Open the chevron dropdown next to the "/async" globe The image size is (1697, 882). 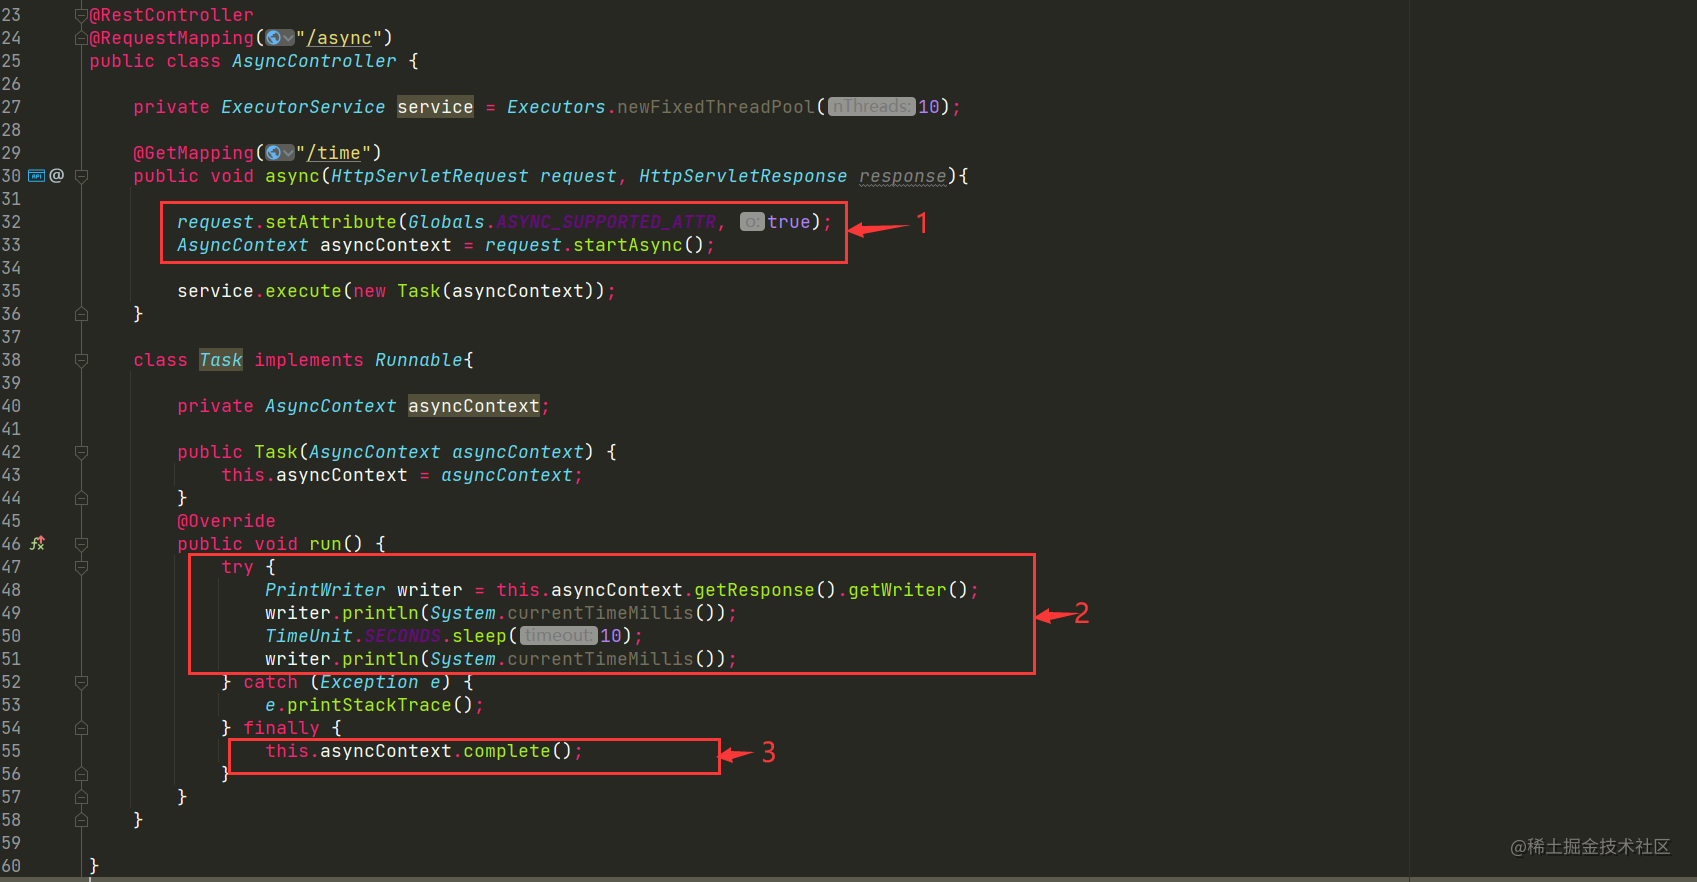(x=288, y=38)
